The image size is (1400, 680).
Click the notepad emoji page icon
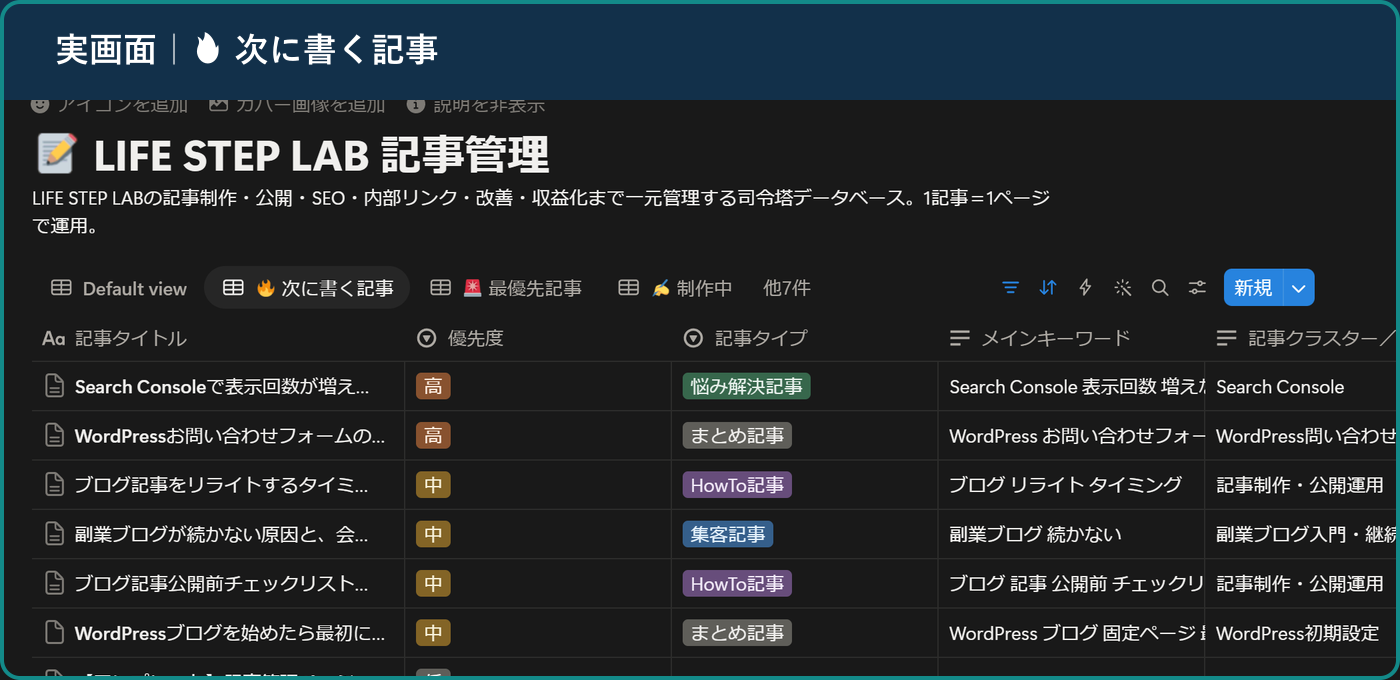pyautogui.click(x=56, y=155)
